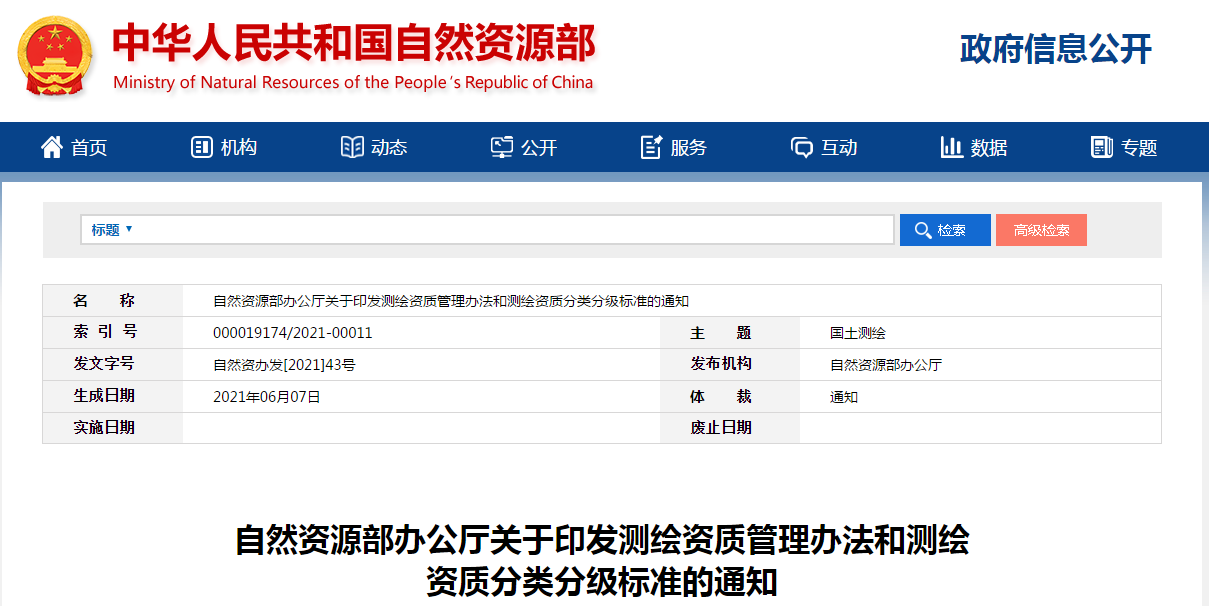This screenshot has width=1209, height=606.
Task: Open the 公开 navigation menu
Action: pos(524,146)
